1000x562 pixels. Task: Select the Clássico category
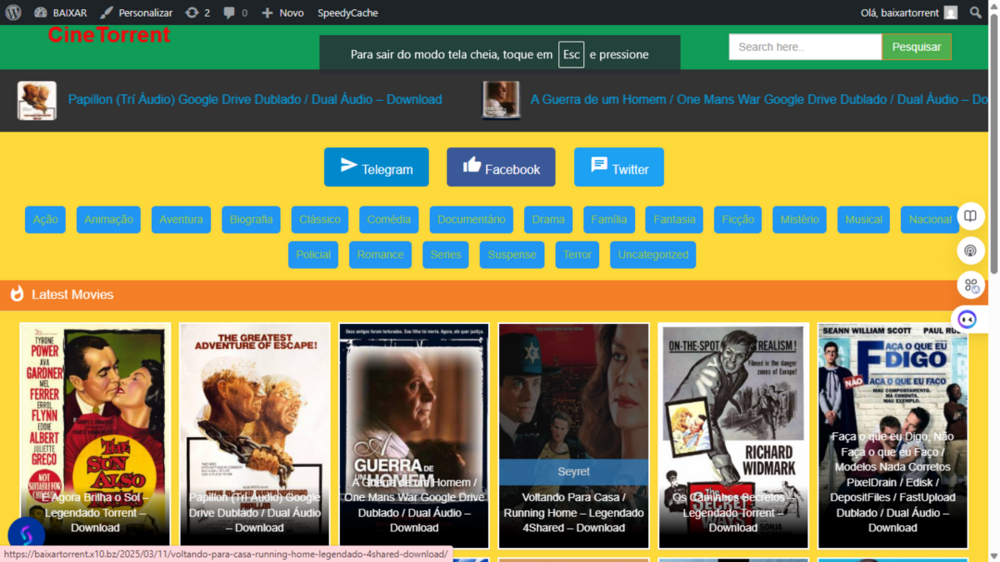tap(320, 219)
